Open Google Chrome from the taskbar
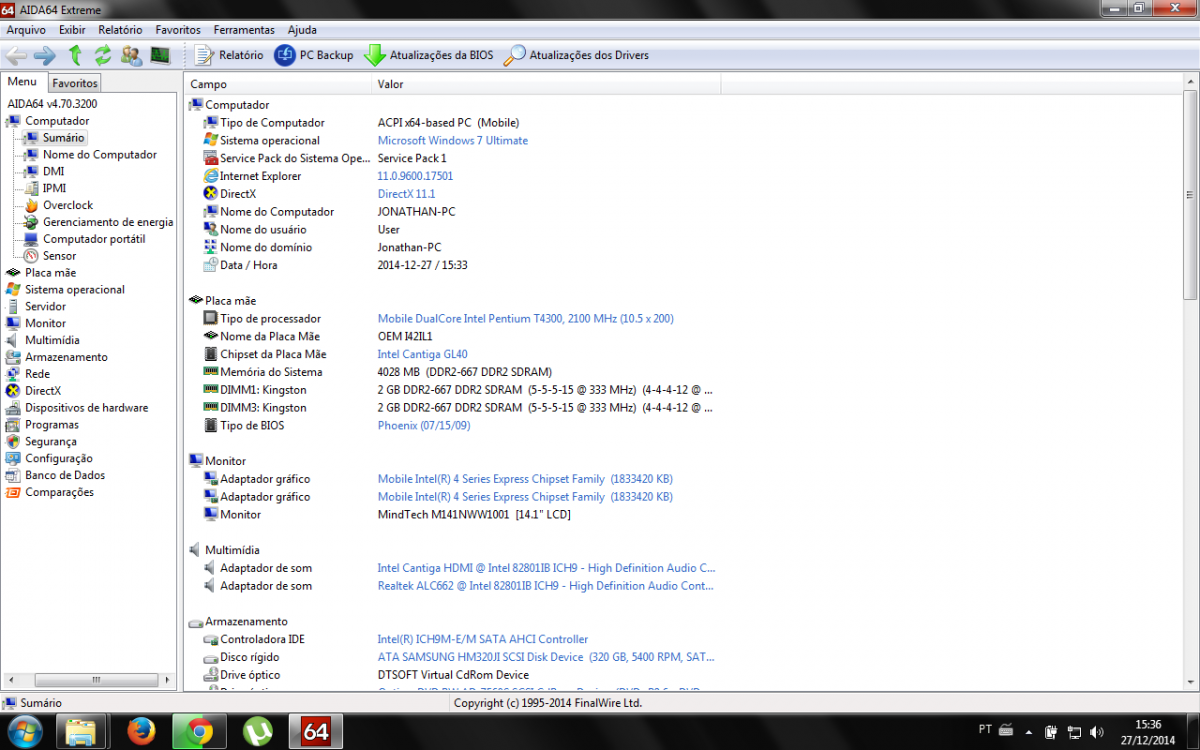Image resolution: width=1200 pixels, height=750 pixels. pyautogui.click(x=200, y=732)
